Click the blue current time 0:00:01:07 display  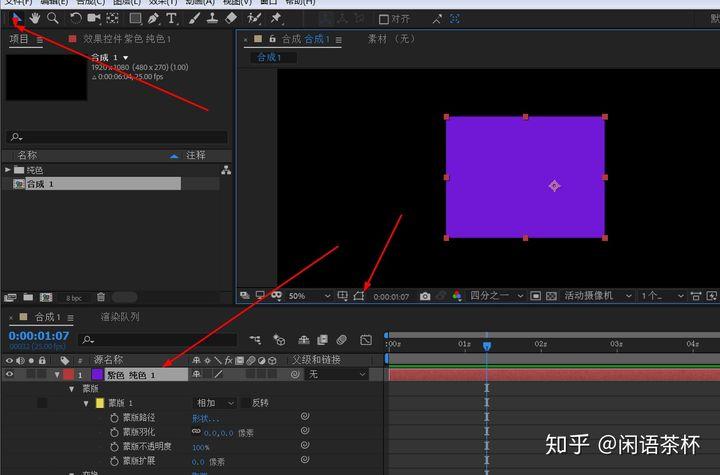click(x=39, y=336)
